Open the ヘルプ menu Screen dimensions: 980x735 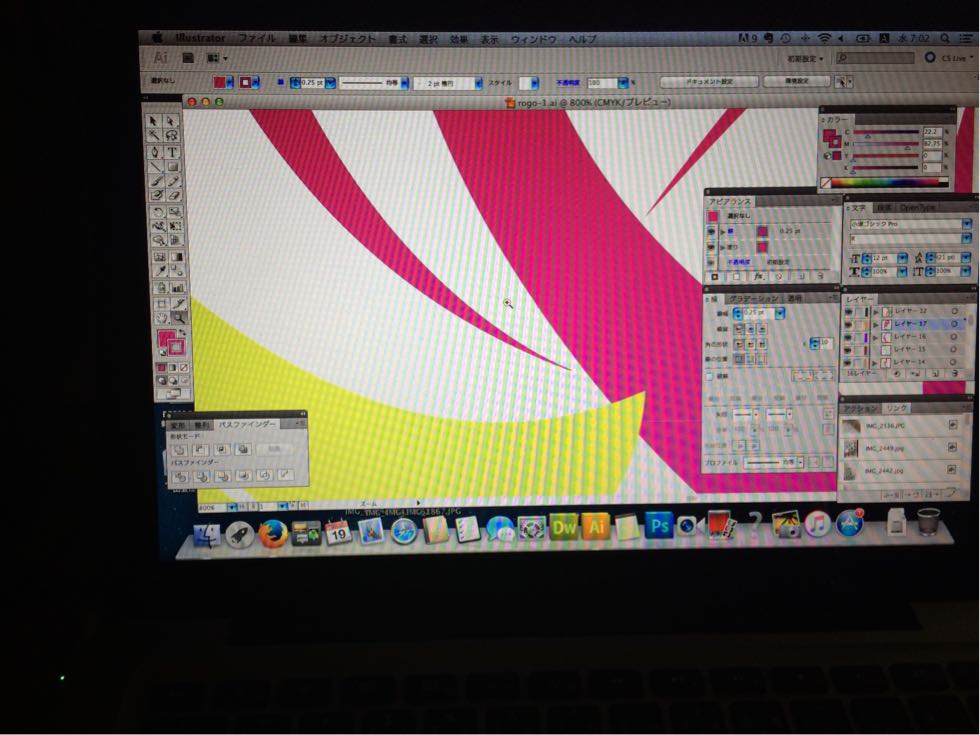[x=582, y=39]
